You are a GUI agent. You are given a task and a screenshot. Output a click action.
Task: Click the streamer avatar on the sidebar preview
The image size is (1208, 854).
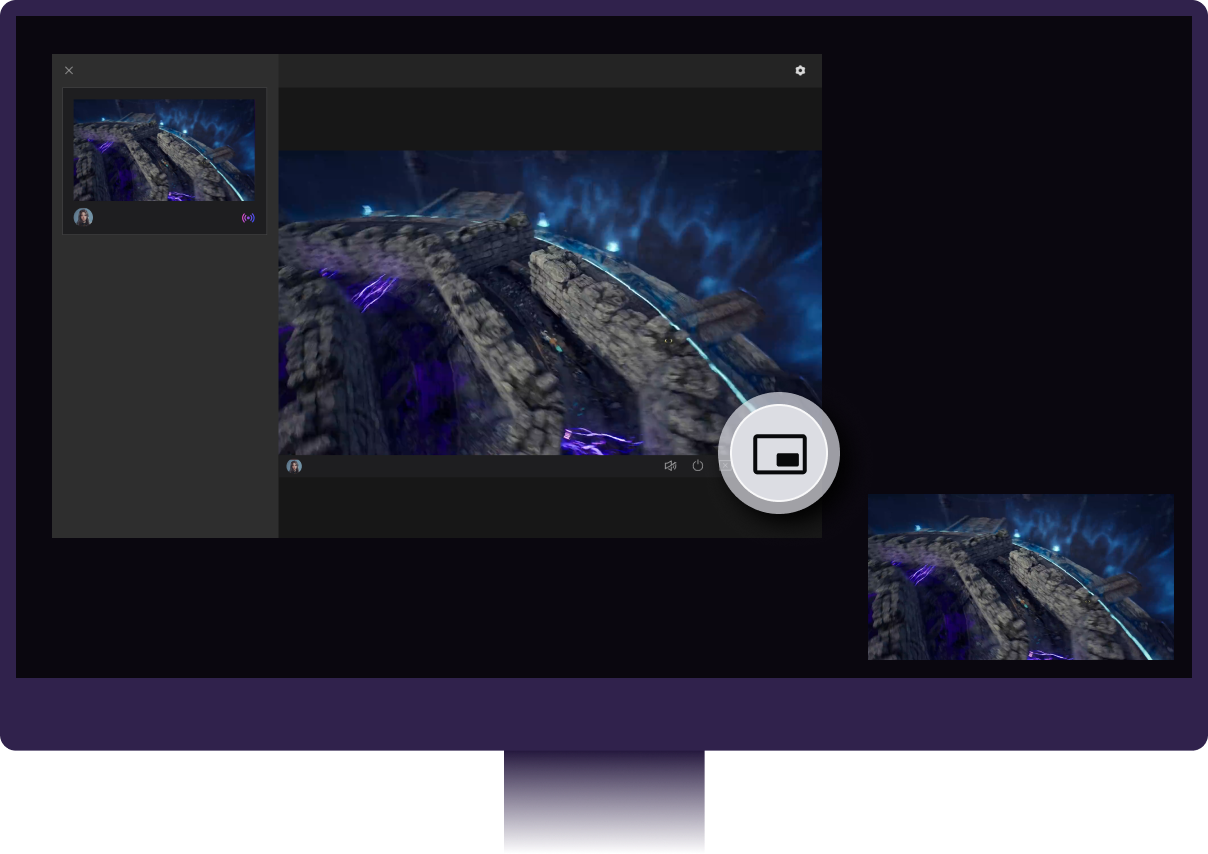(x=84, y=216)
